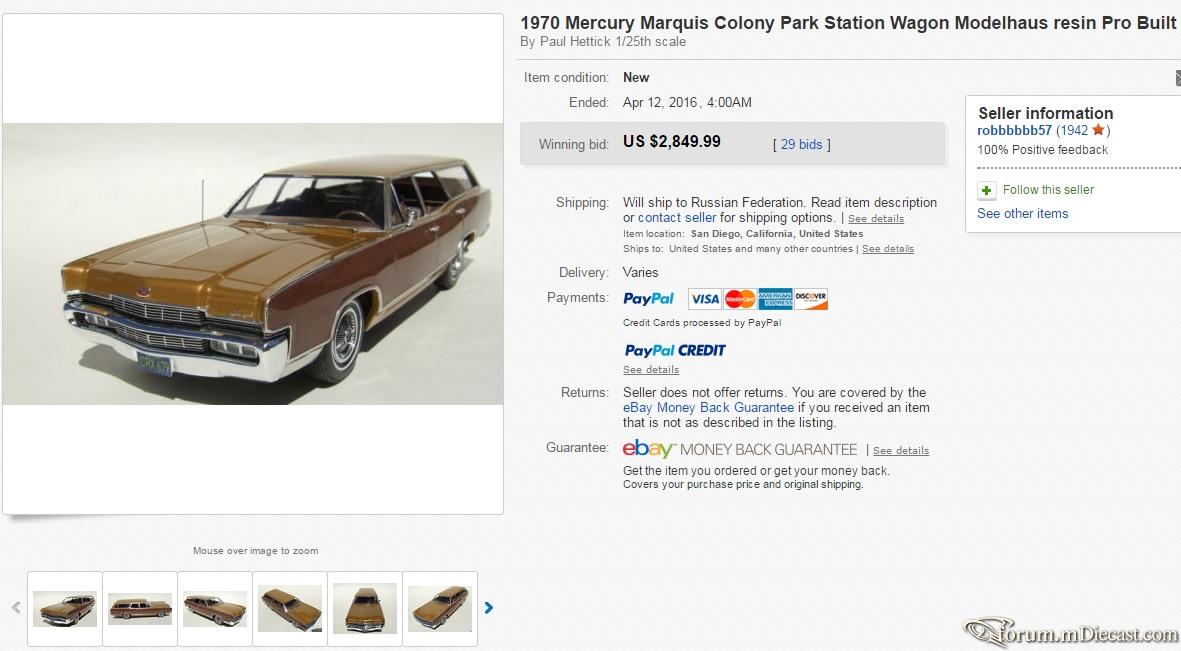
Task: Click the thumbnail carousel next arrow
Action: pos(489,607)
